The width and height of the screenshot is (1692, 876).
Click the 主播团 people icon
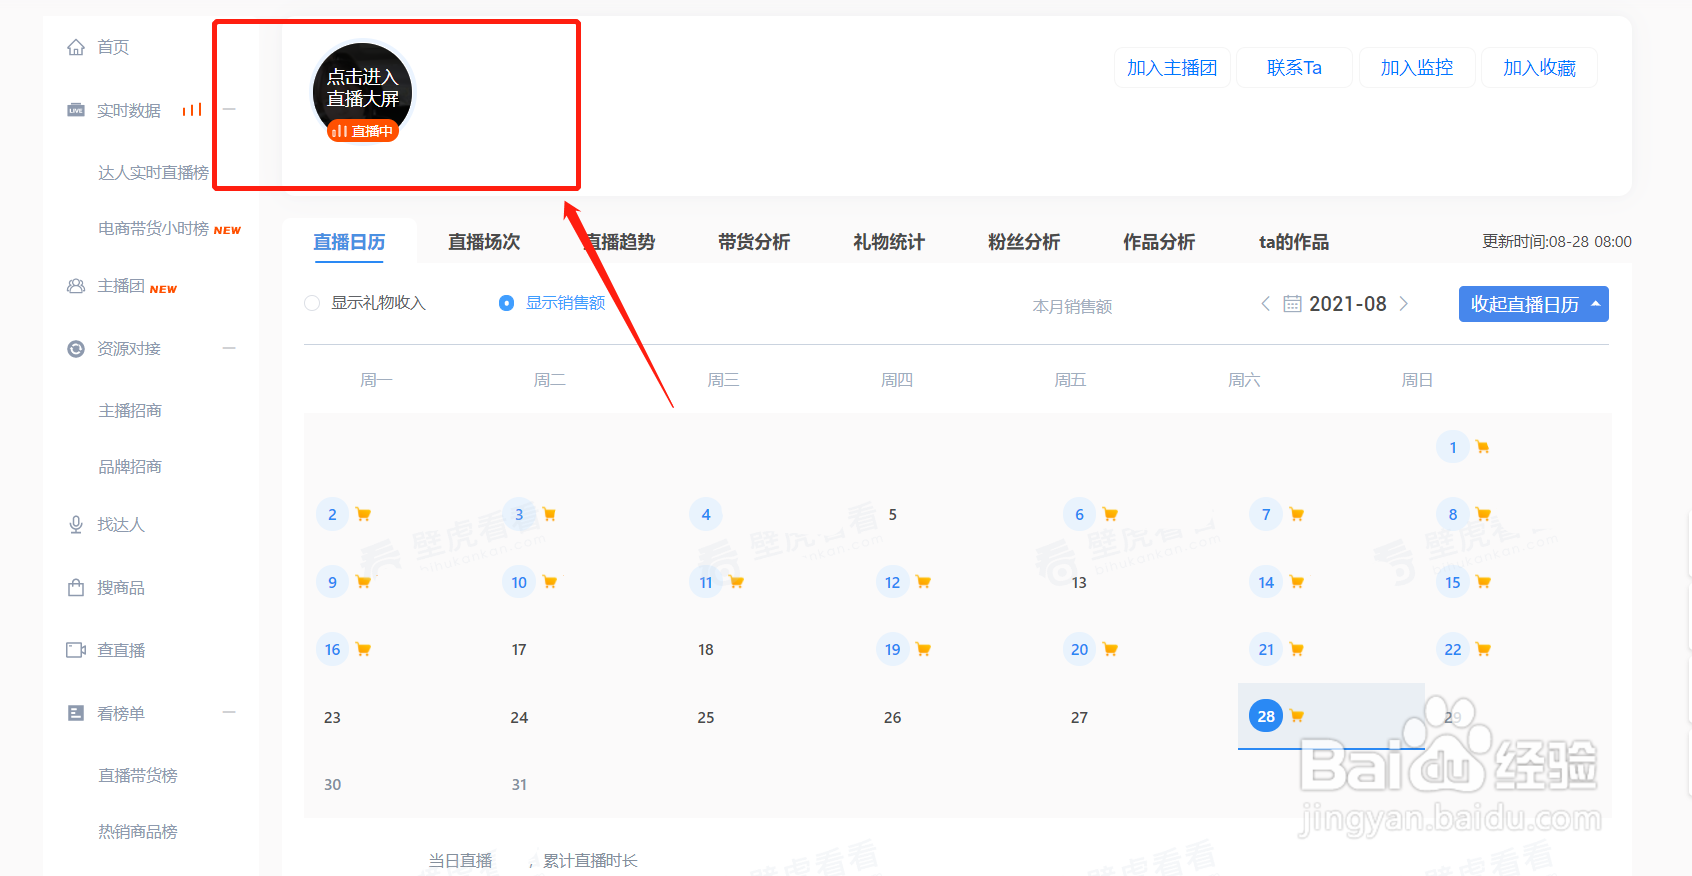(76, 286)
